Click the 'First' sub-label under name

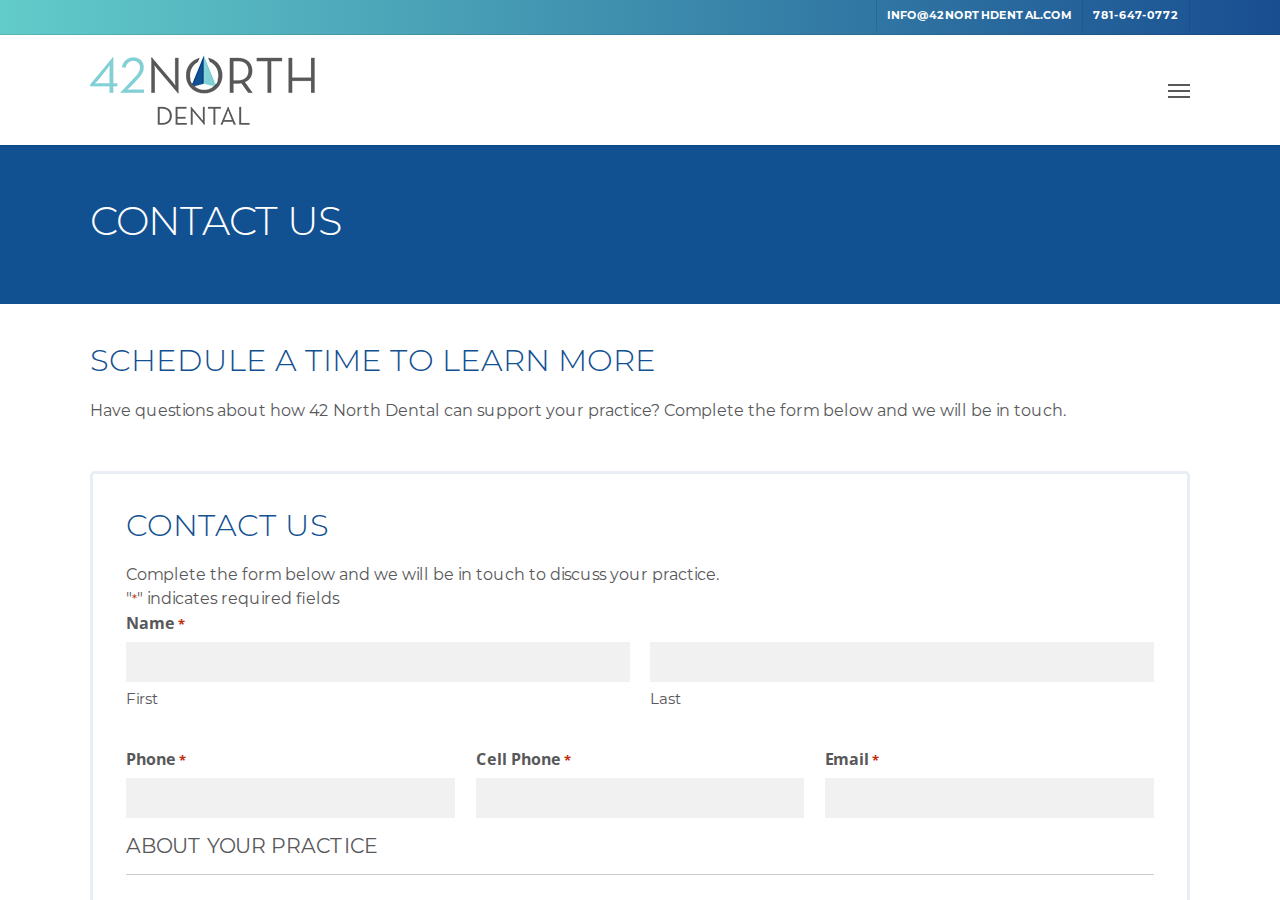(142, 699)
